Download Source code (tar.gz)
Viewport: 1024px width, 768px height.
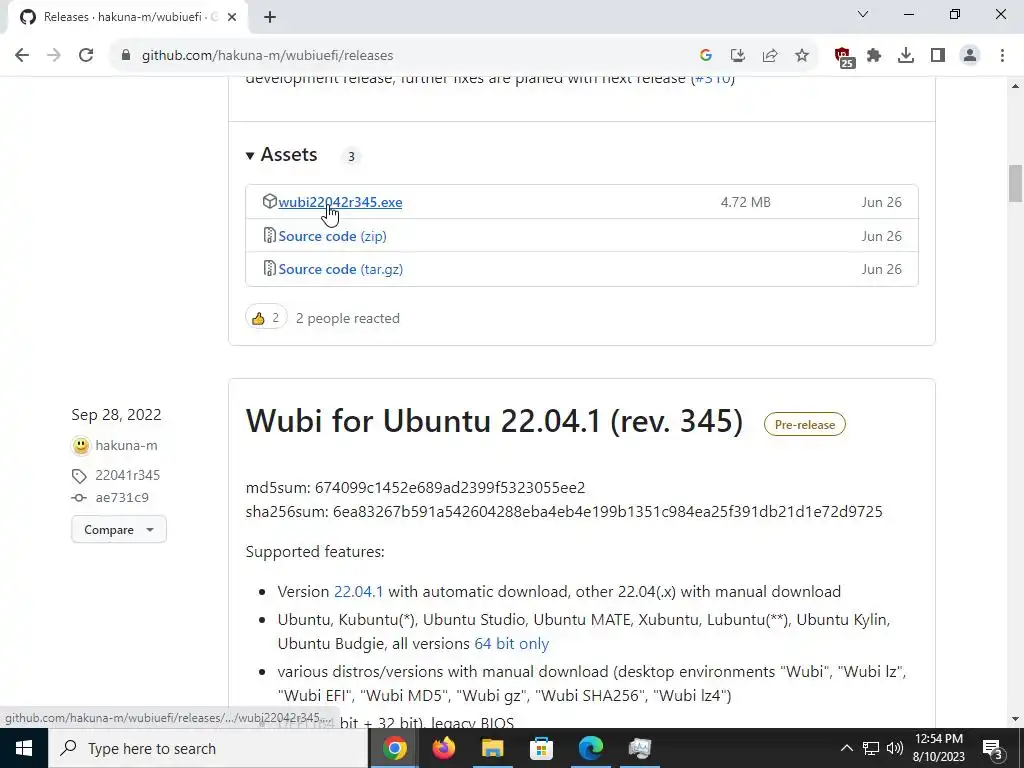coord(341,269)
